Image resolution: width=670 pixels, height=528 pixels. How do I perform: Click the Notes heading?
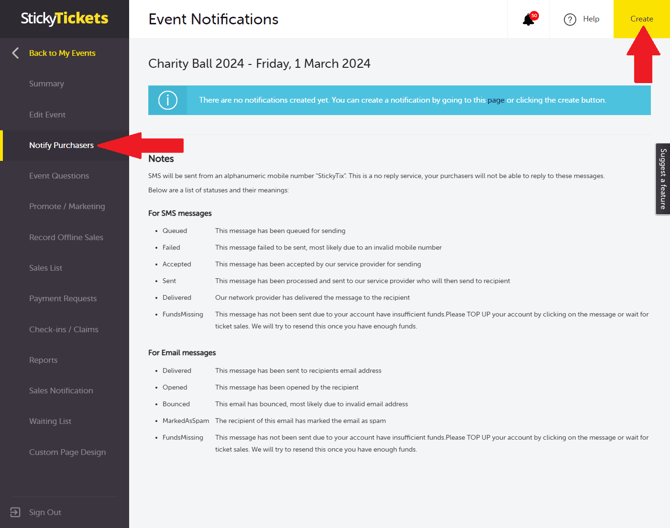[161, 158]
